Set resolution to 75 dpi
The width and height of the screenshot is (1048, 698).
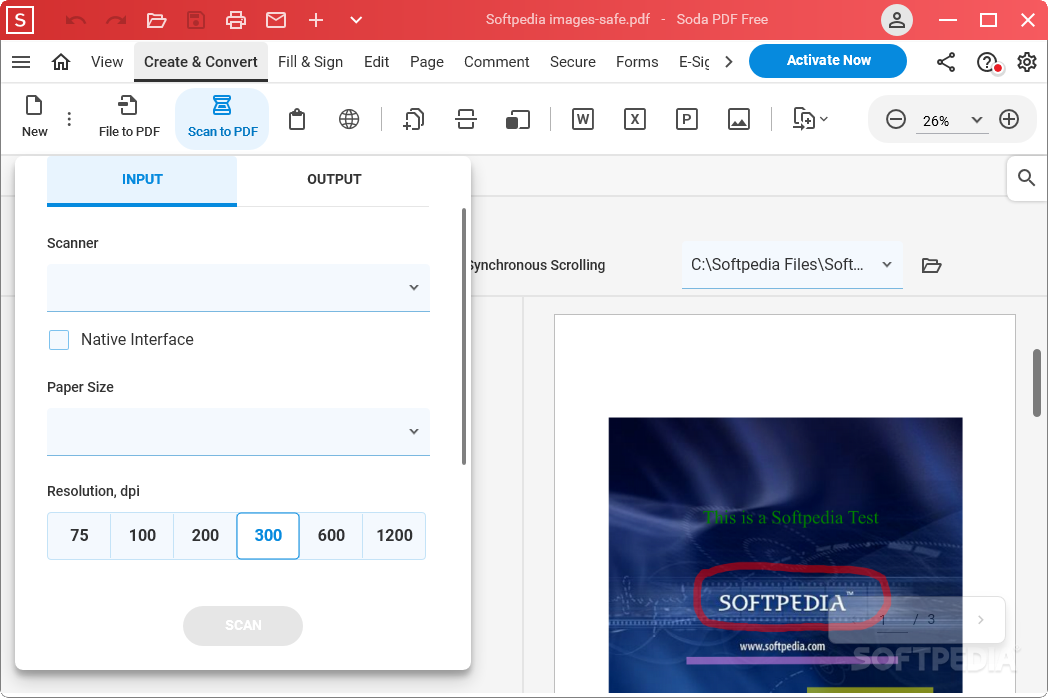[x=79, y=536]
